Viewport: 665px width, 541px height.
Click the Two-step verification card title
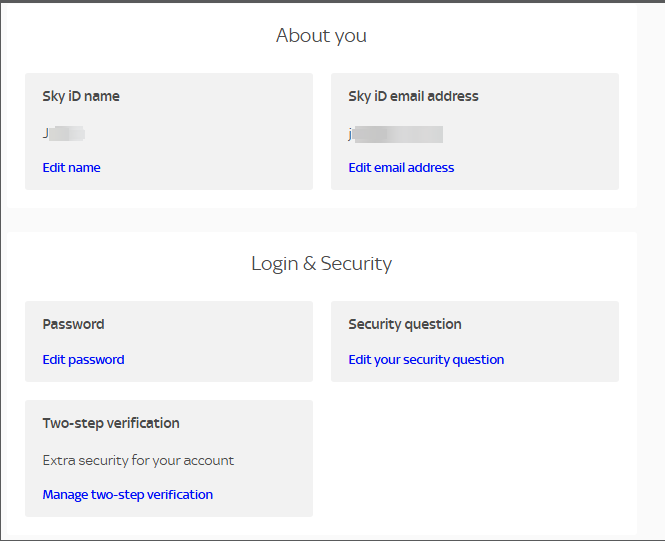point(111,424)
